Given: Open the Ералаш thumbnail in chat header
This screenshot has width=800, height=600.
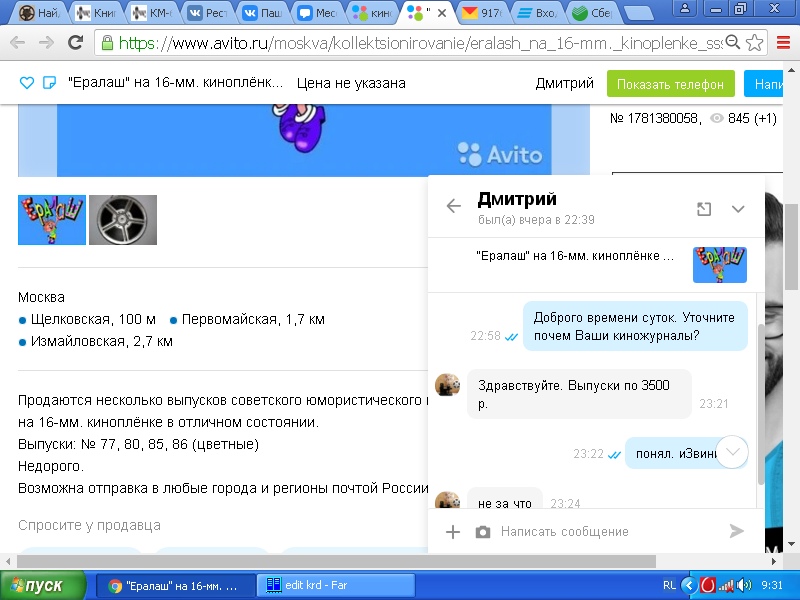Looking at the screenshot, I should (719, 265).
